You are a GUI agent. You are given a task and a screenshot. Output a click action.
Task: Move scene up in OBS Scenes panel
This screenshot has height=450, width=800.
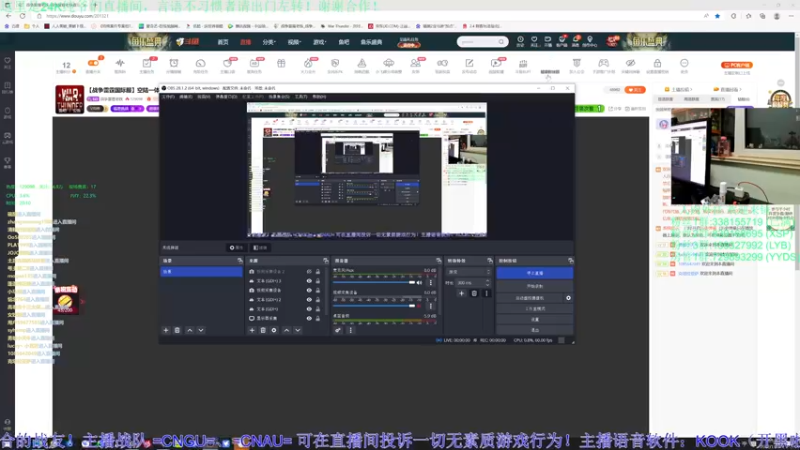tap(190, 330)
